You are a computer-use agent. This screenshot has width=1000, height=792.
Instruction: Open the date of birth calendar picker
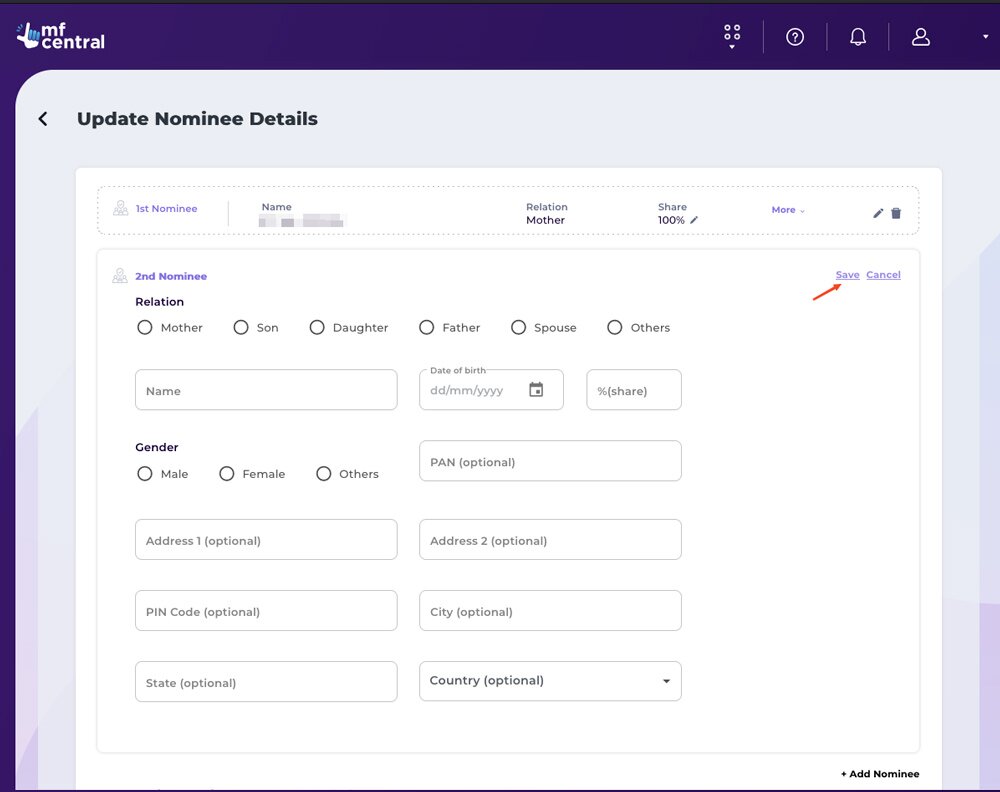pos(536,390)
